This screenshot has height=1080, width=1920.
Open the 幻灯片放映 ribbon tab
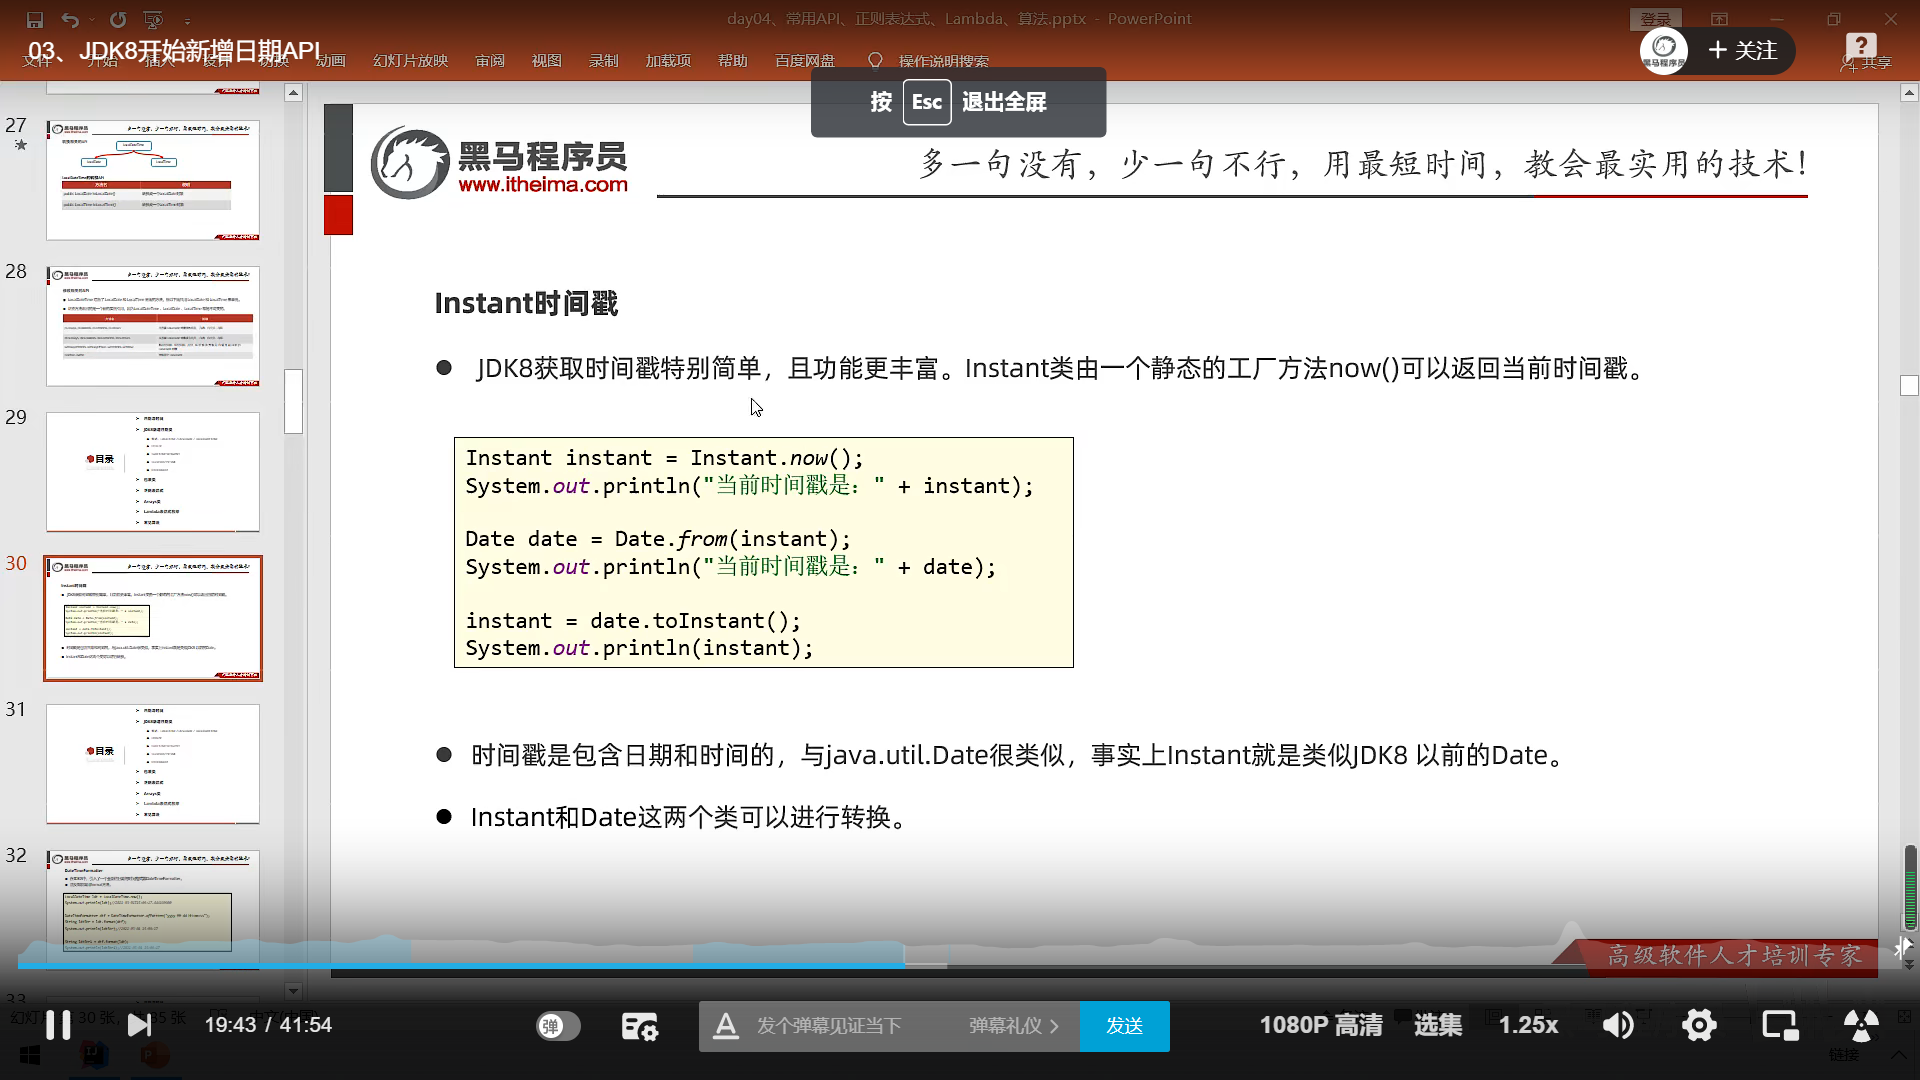tap(410, 61)
